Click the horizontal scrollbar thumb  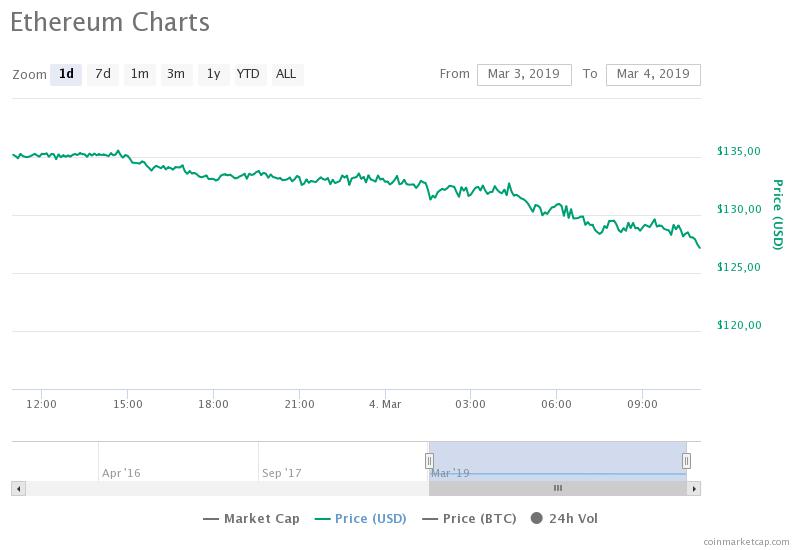pos(557,488)
